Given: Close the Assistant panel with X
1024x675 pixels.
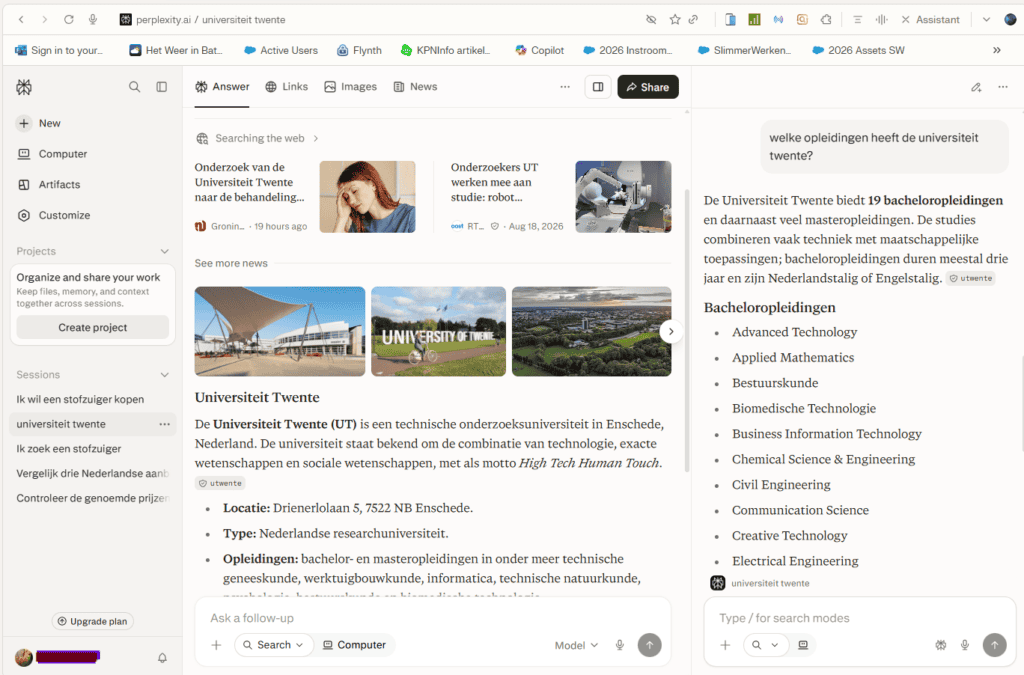Looking at the screenshot, I should tap(905, 20).
